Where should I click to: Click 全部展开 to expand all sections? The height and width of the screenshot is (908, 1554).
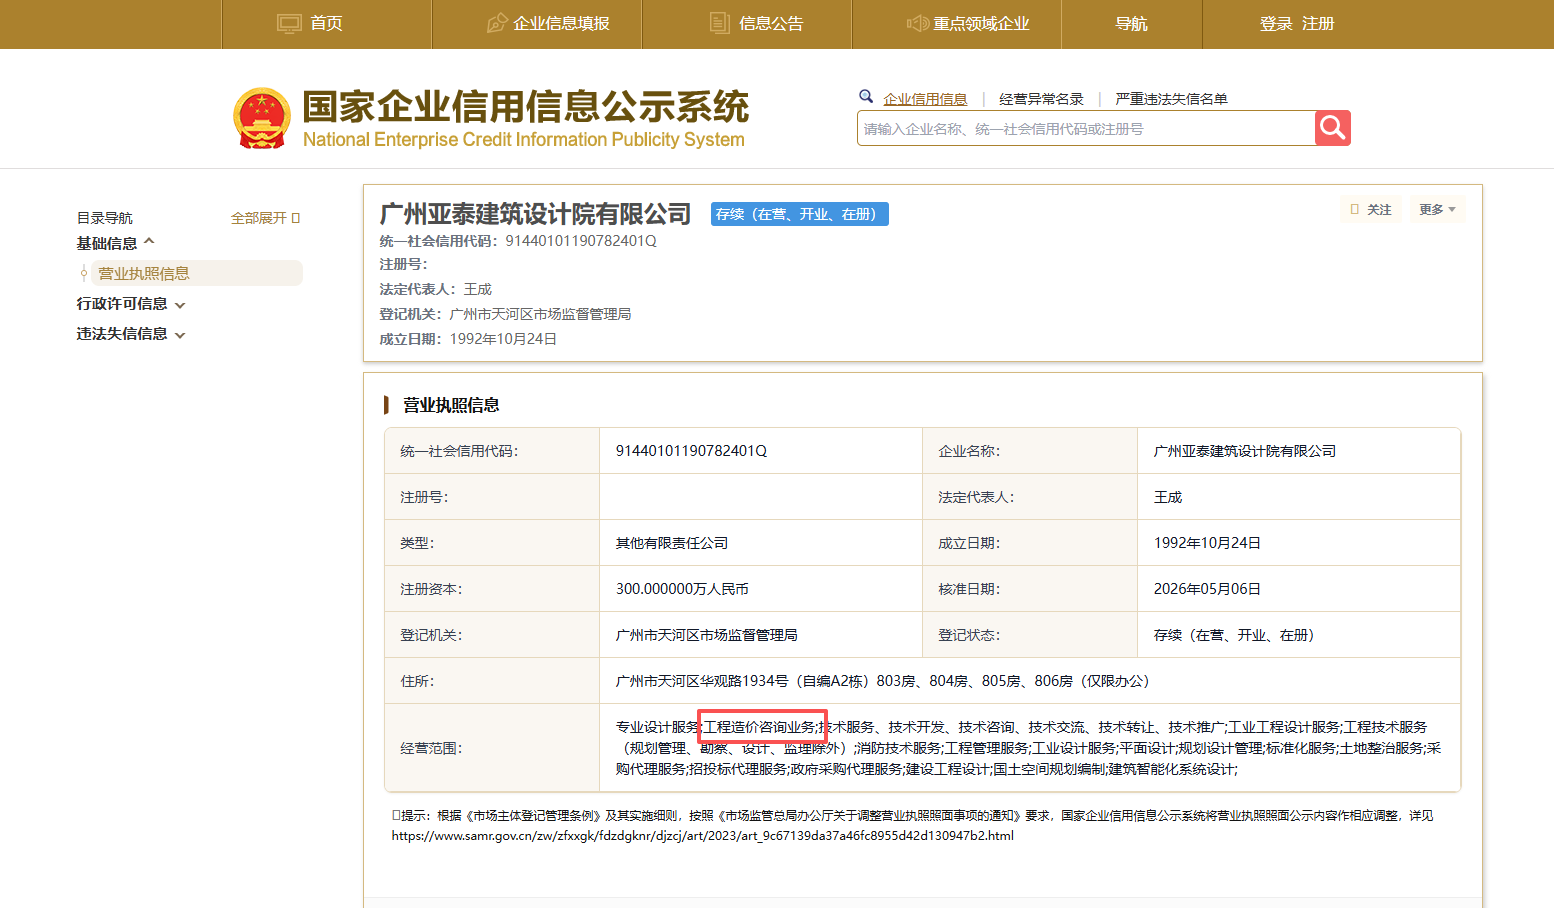tap(259, 218)
